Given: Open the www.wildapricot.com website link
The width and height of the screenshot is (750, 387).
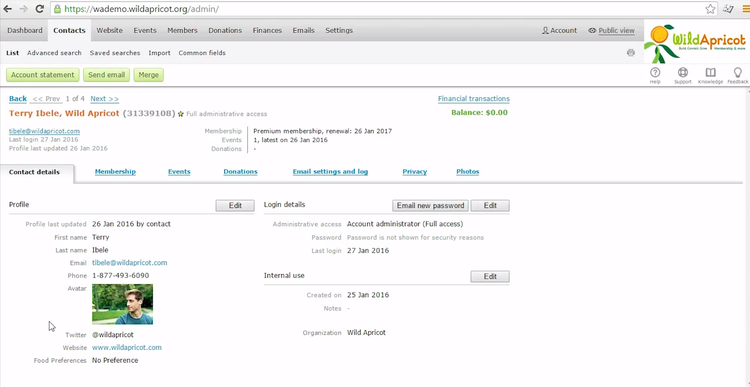Looking at the screenshot, I should 127,347.
